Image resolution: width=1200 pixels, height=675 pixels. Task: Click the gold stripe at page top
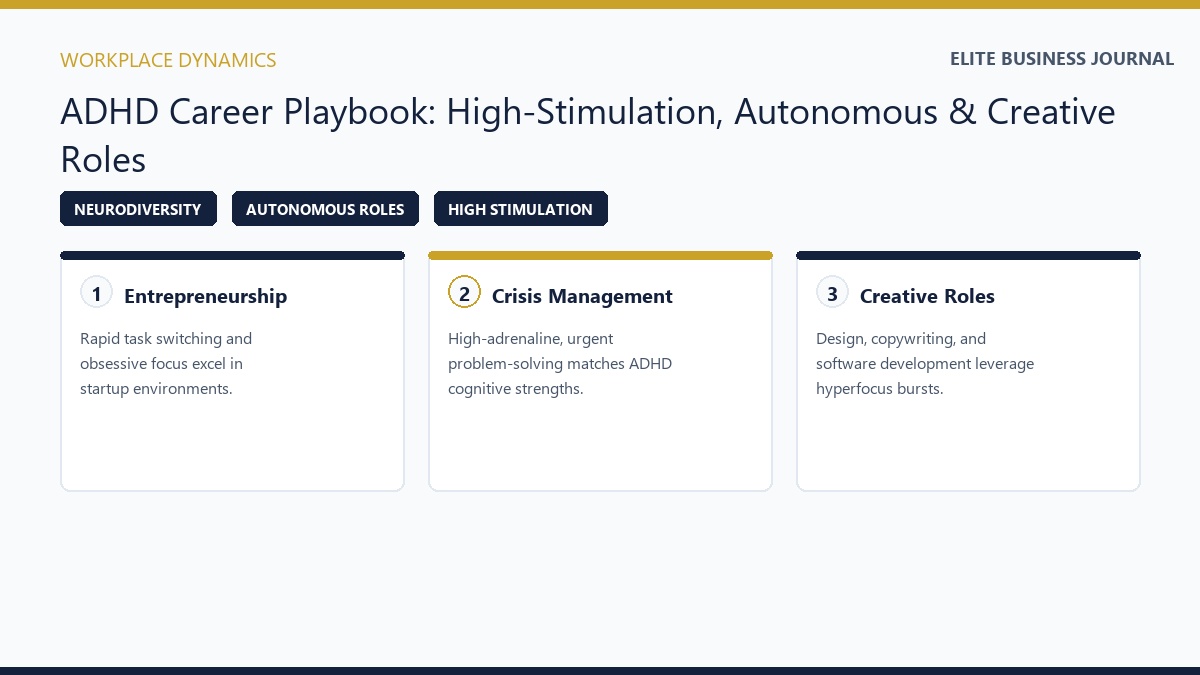click(600, 4)
